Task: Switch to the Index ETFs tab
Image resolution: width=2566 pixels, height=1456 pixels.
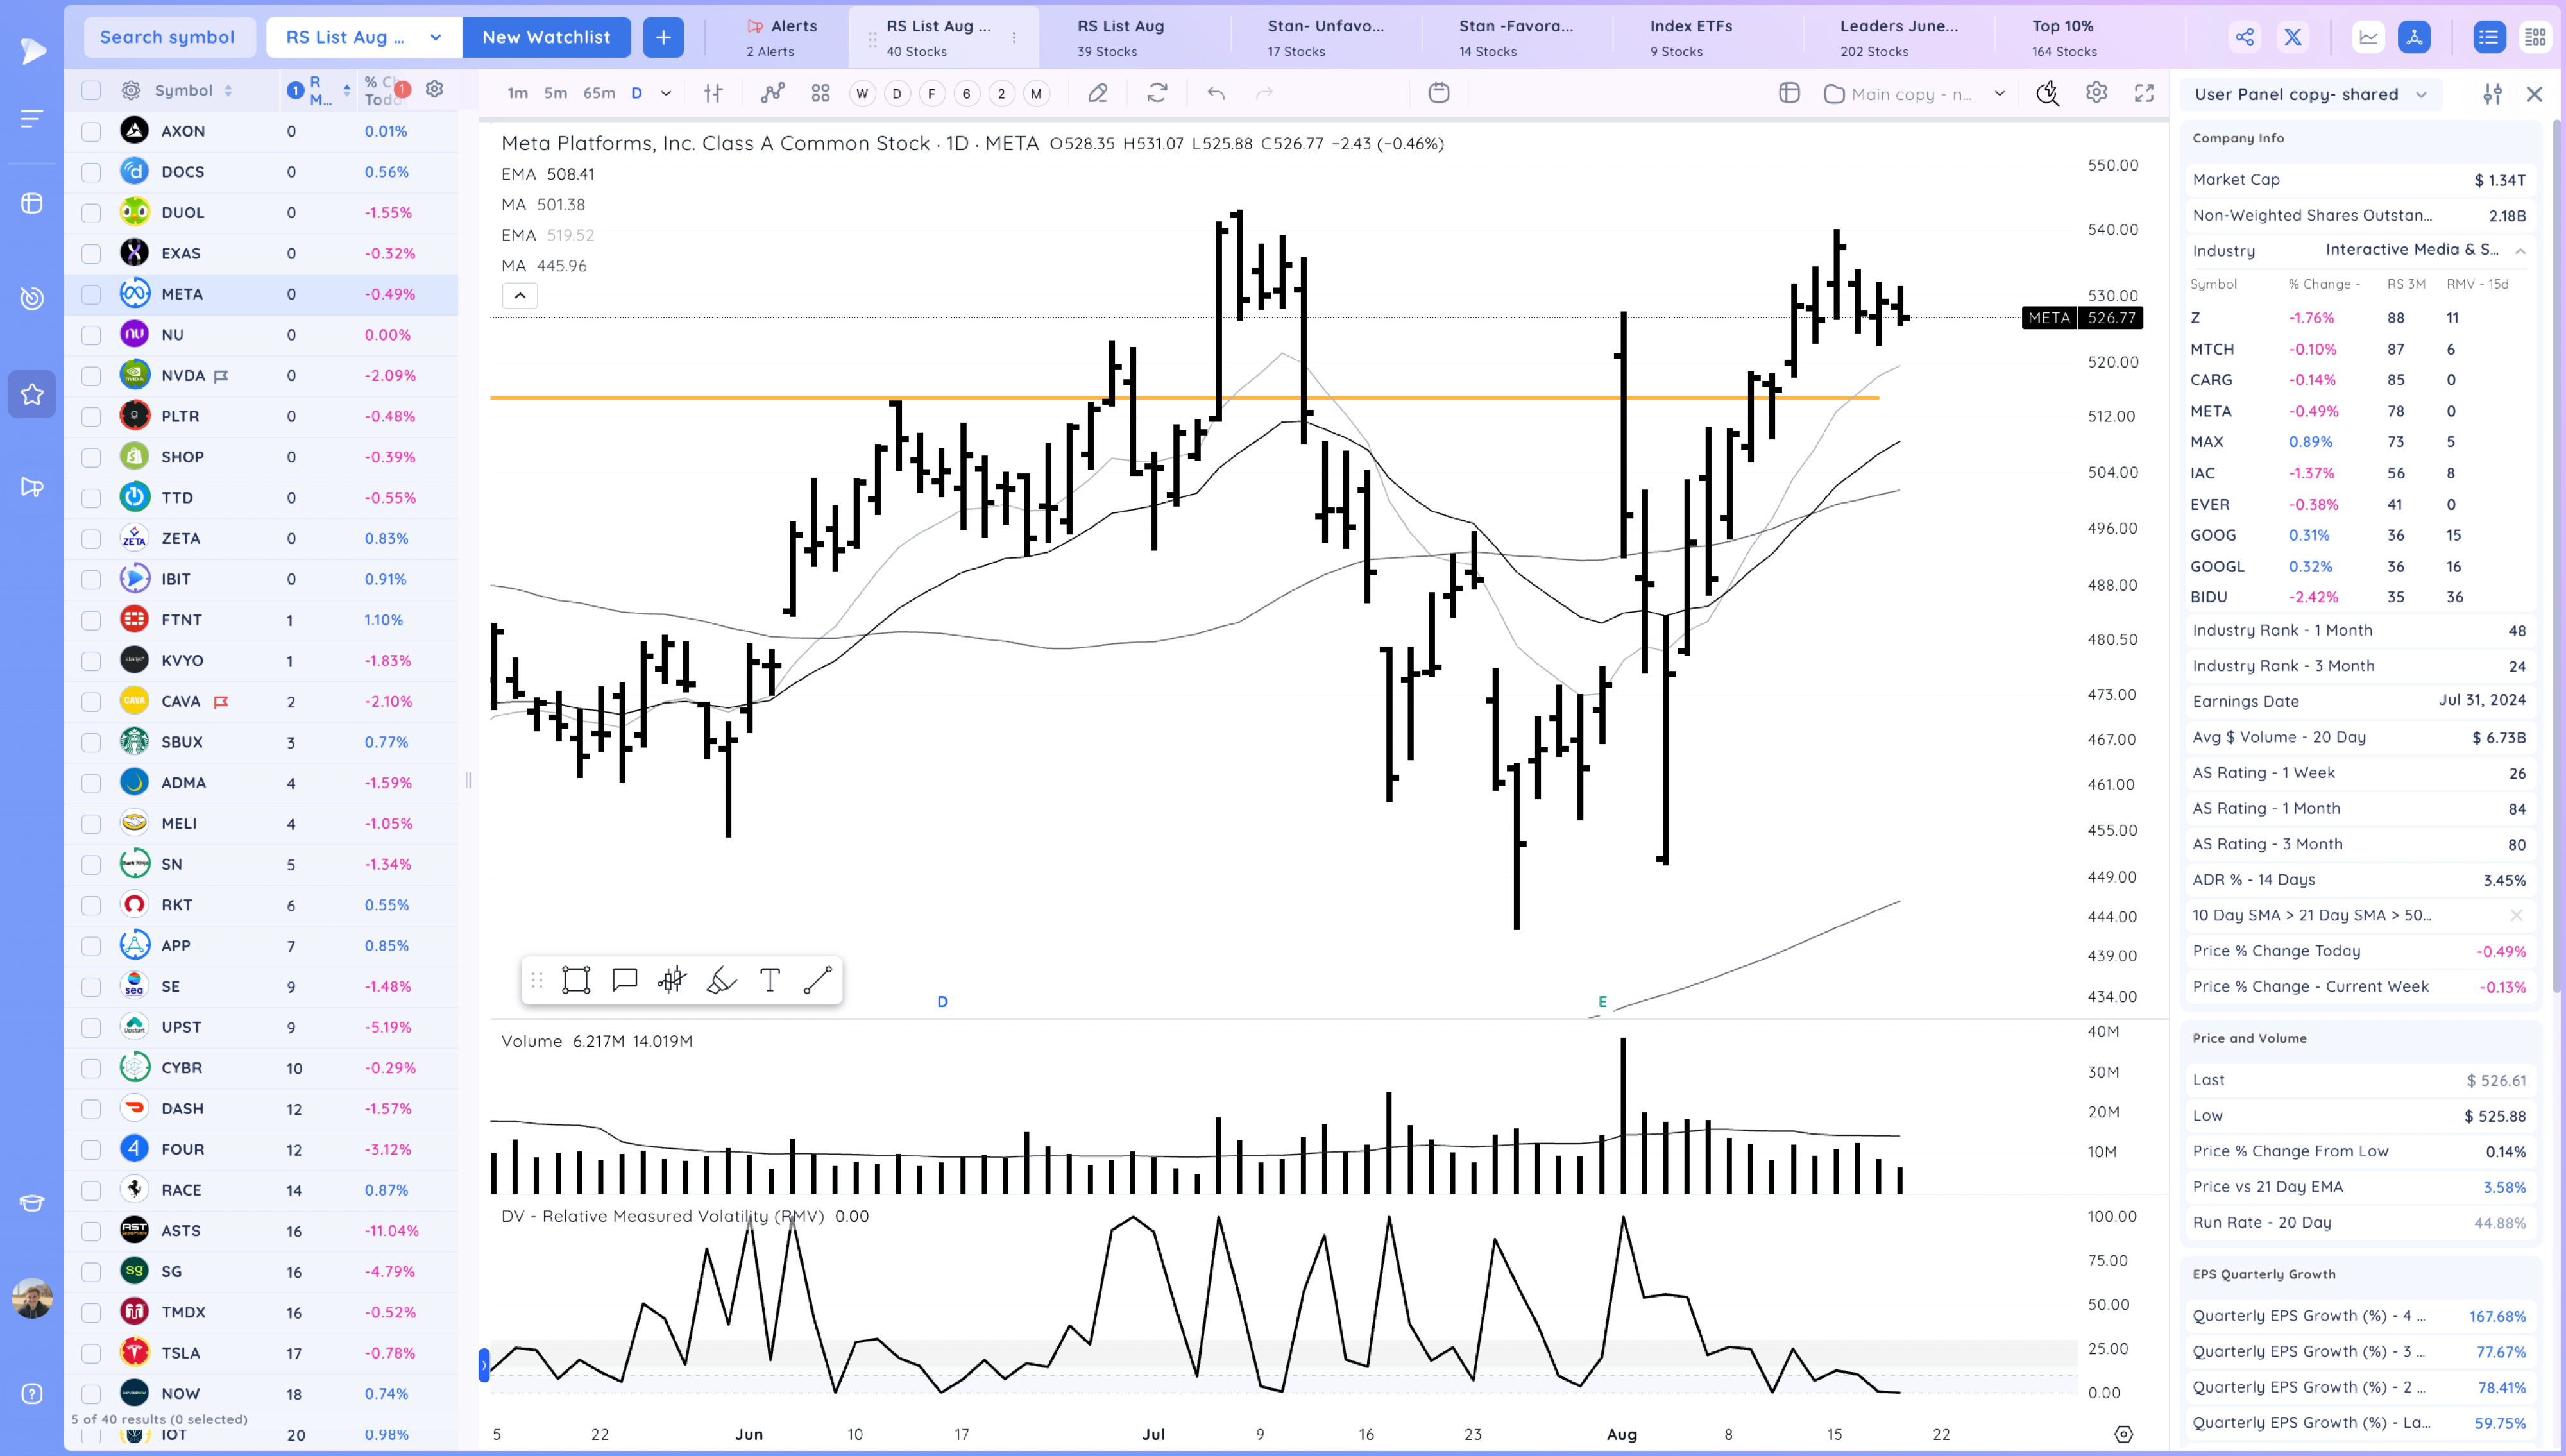Action: pos(1690,37)
